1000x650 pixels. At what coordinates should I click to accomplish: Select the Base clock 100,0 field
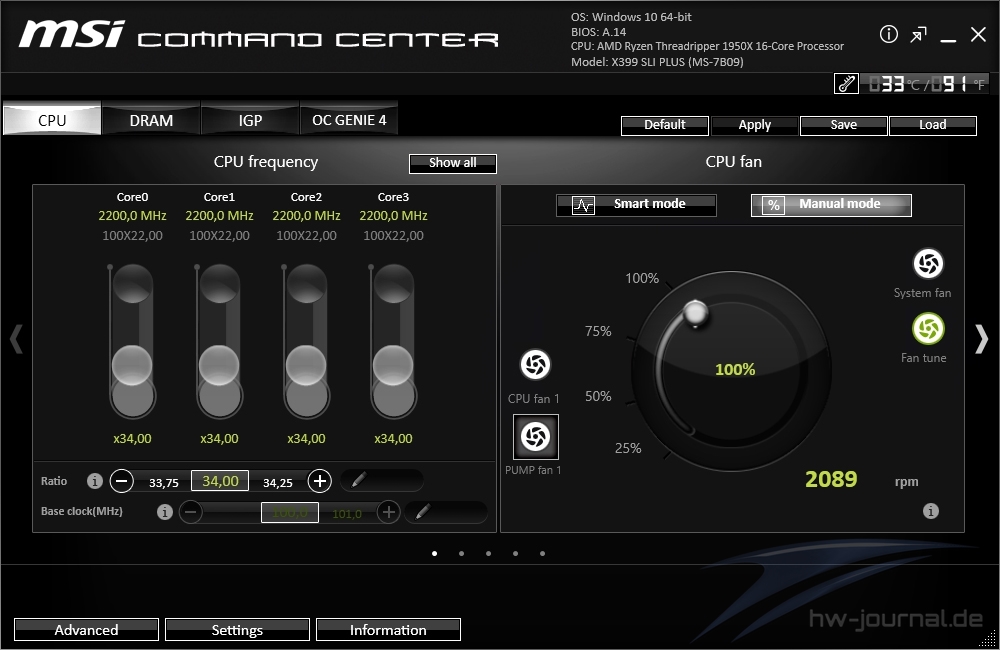(x=290, y=512)
